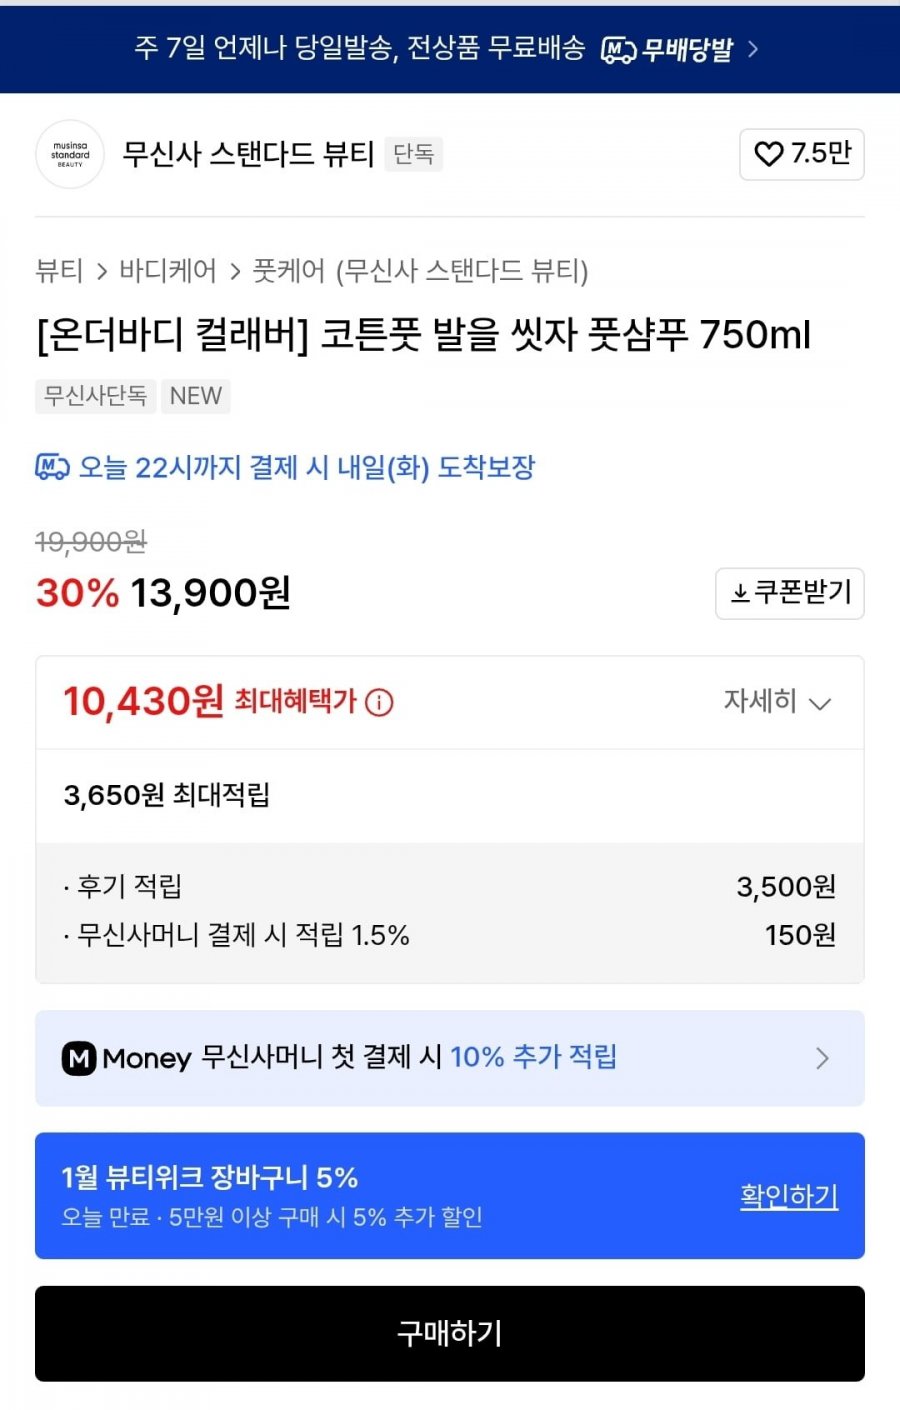Viewport: 900px width, 1410px height.
Task: Tap the info icon next to 최대혜택가
Action: click(379, 703)
